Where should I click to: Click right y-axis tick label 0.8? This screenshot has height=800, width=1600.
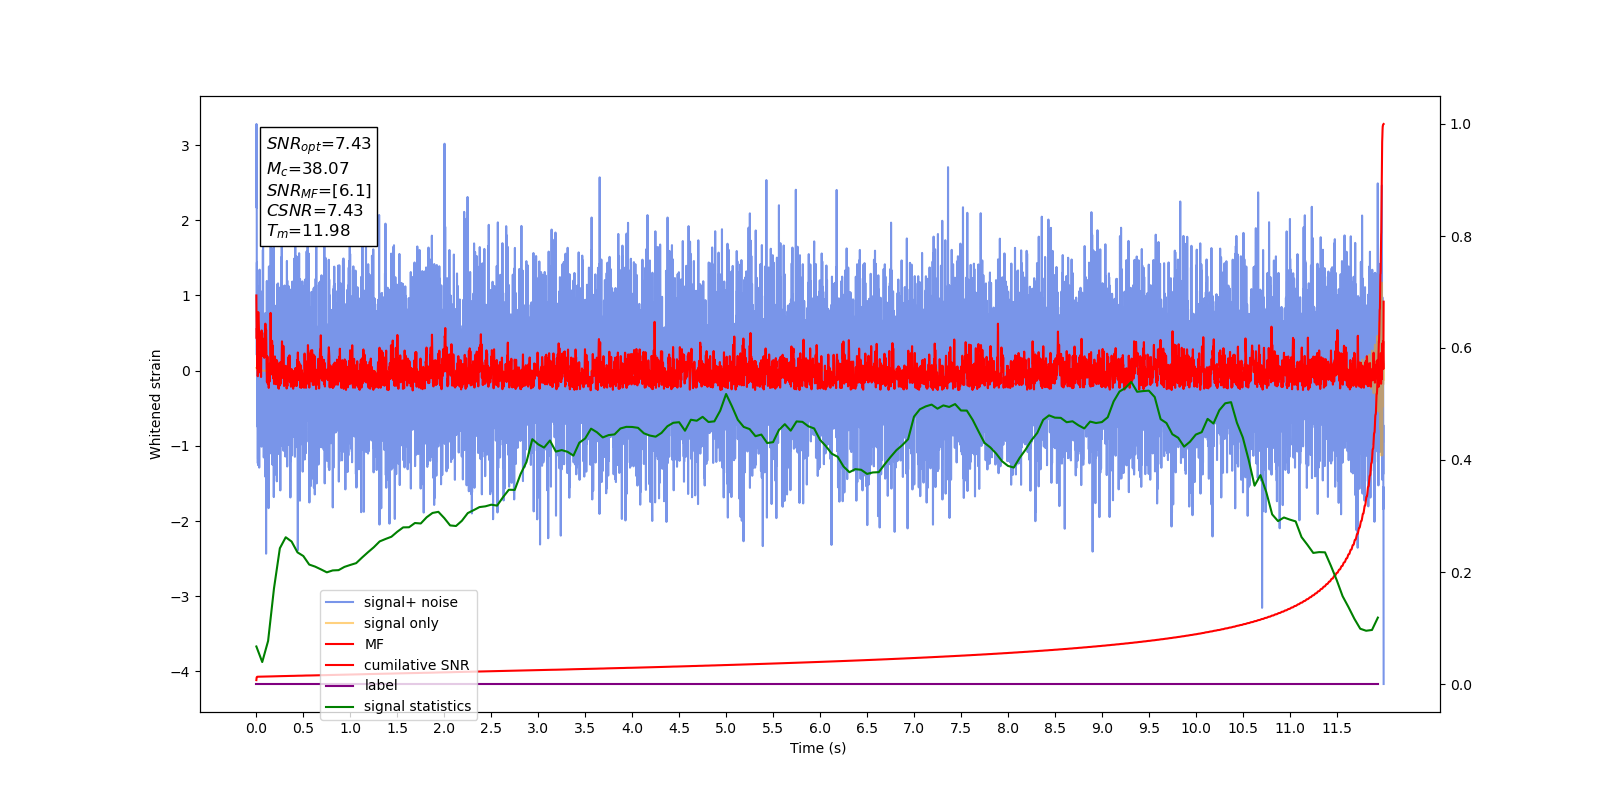1461,237
